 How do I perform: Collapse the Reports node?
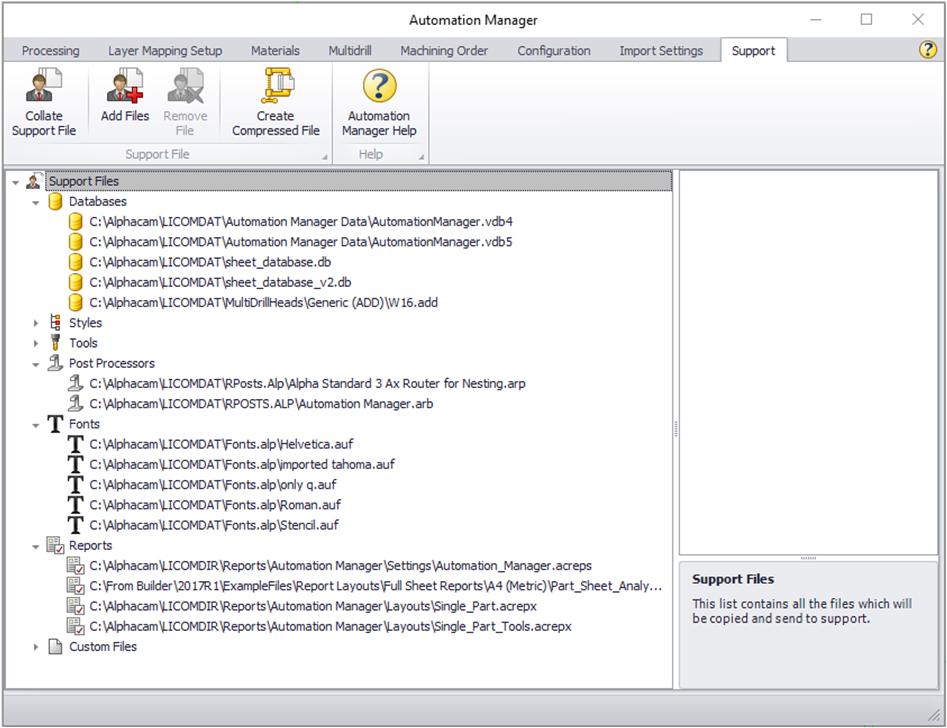[36, 546]
